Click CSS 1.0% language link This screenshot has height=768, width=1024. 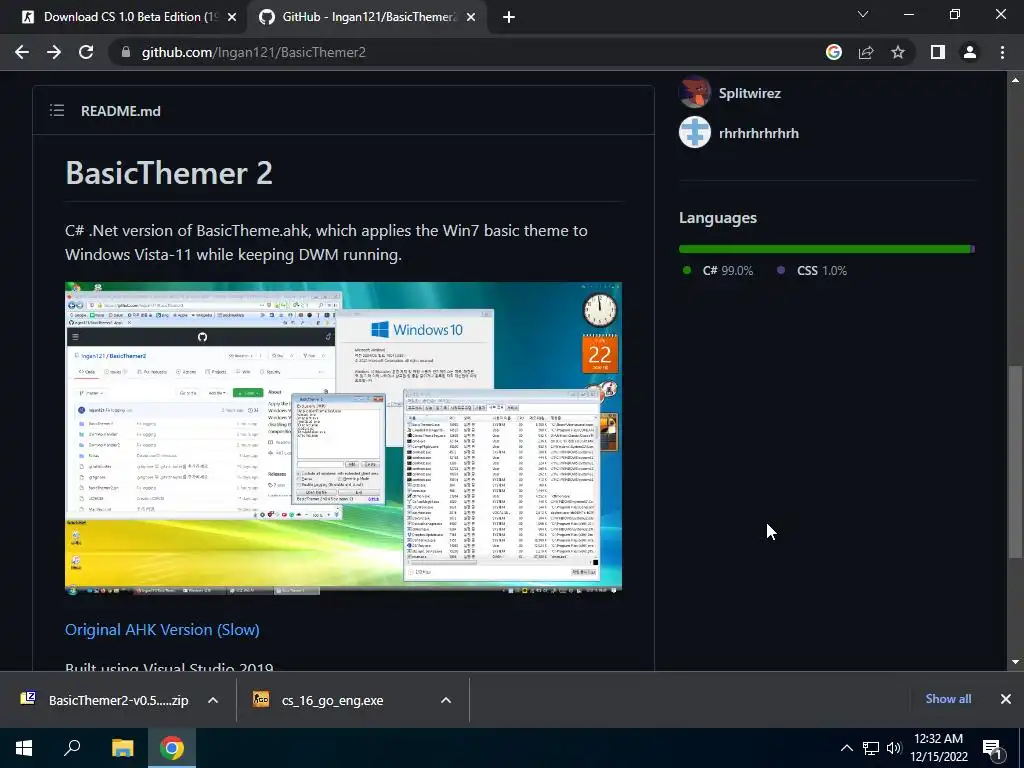tap(812, 270)
